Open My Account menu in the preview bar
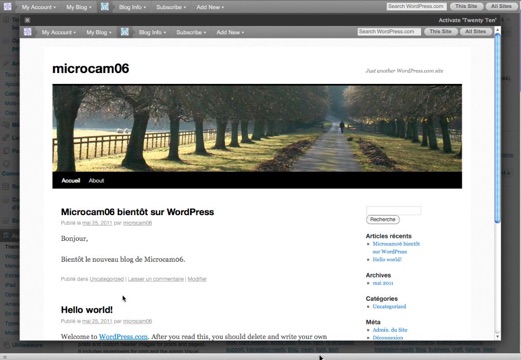The image size is (521, 360). [x=59, y=32]
